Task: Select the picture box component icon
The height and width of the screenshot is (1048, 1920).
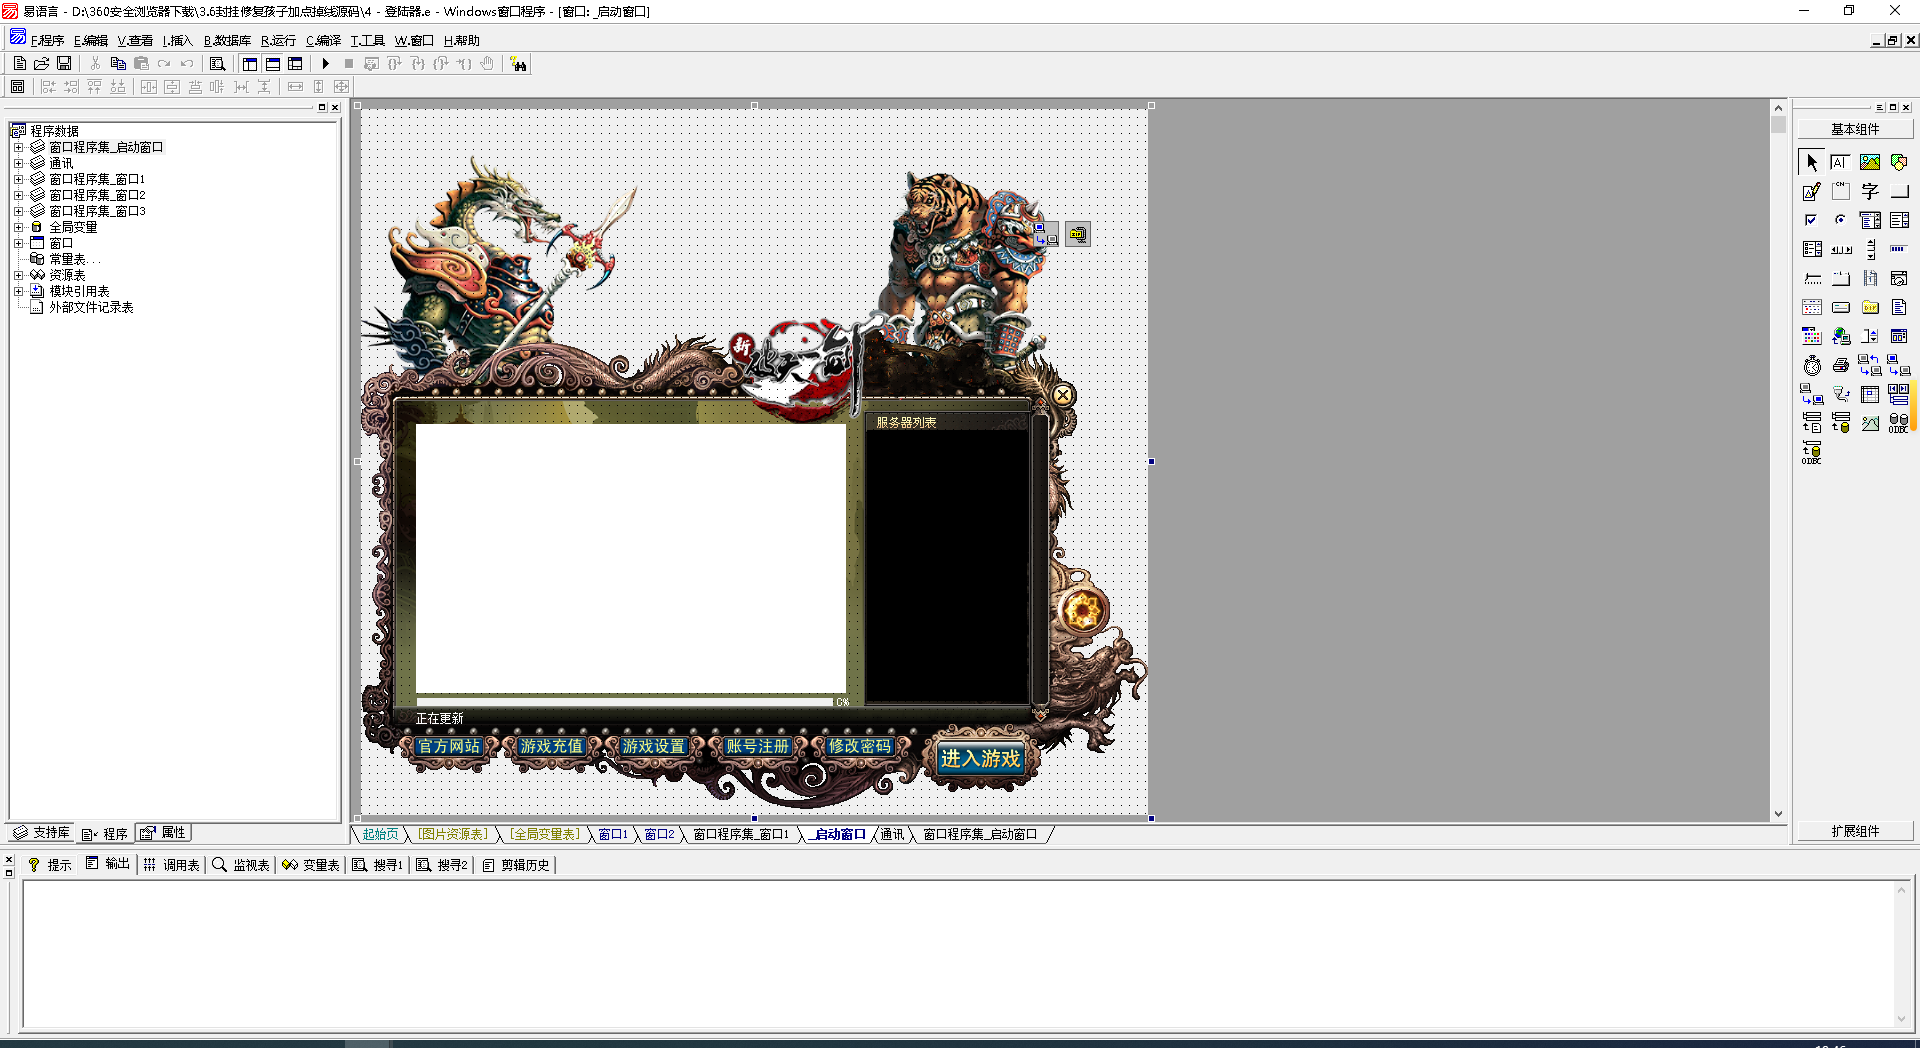Action: coord(1869,162)
